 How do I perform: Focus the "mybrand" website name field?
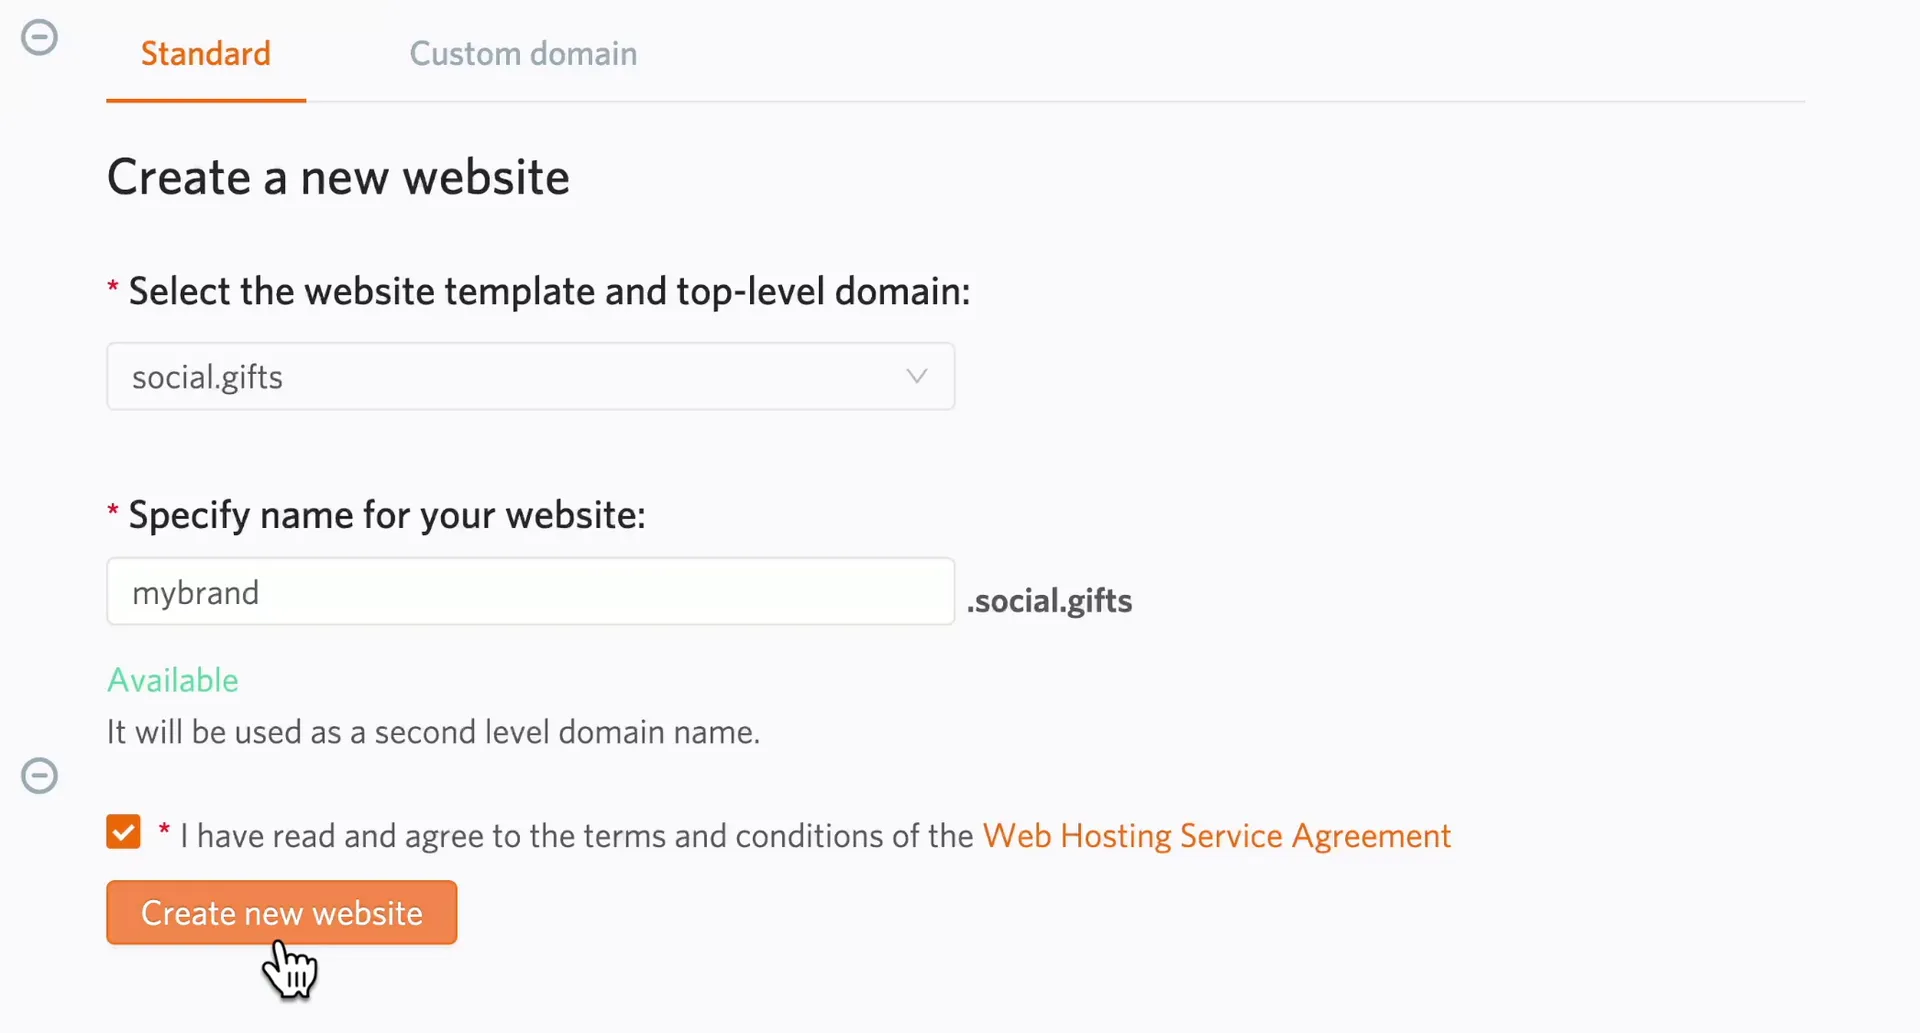tap(530, 592)
